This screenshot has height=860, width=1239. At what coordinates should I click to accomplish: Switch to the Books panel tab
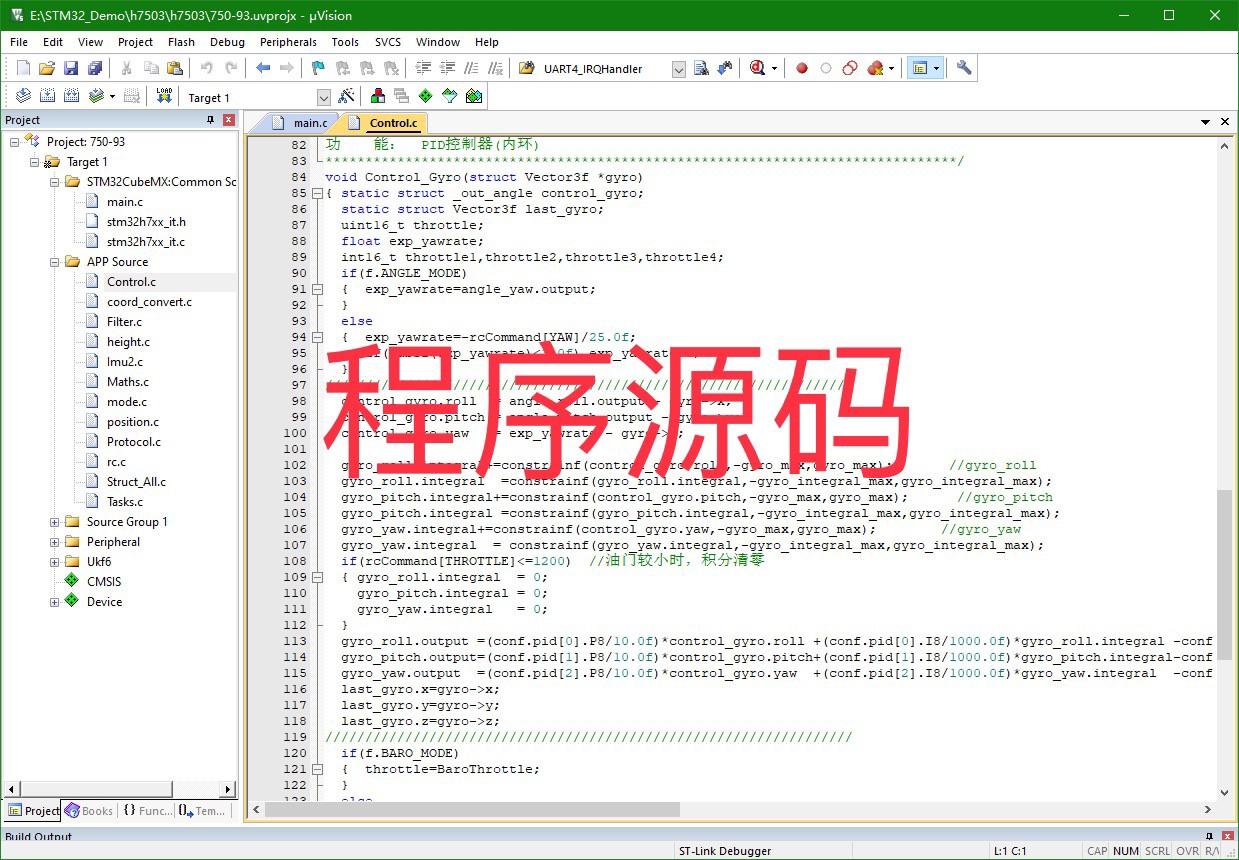(x=89, y=811)
